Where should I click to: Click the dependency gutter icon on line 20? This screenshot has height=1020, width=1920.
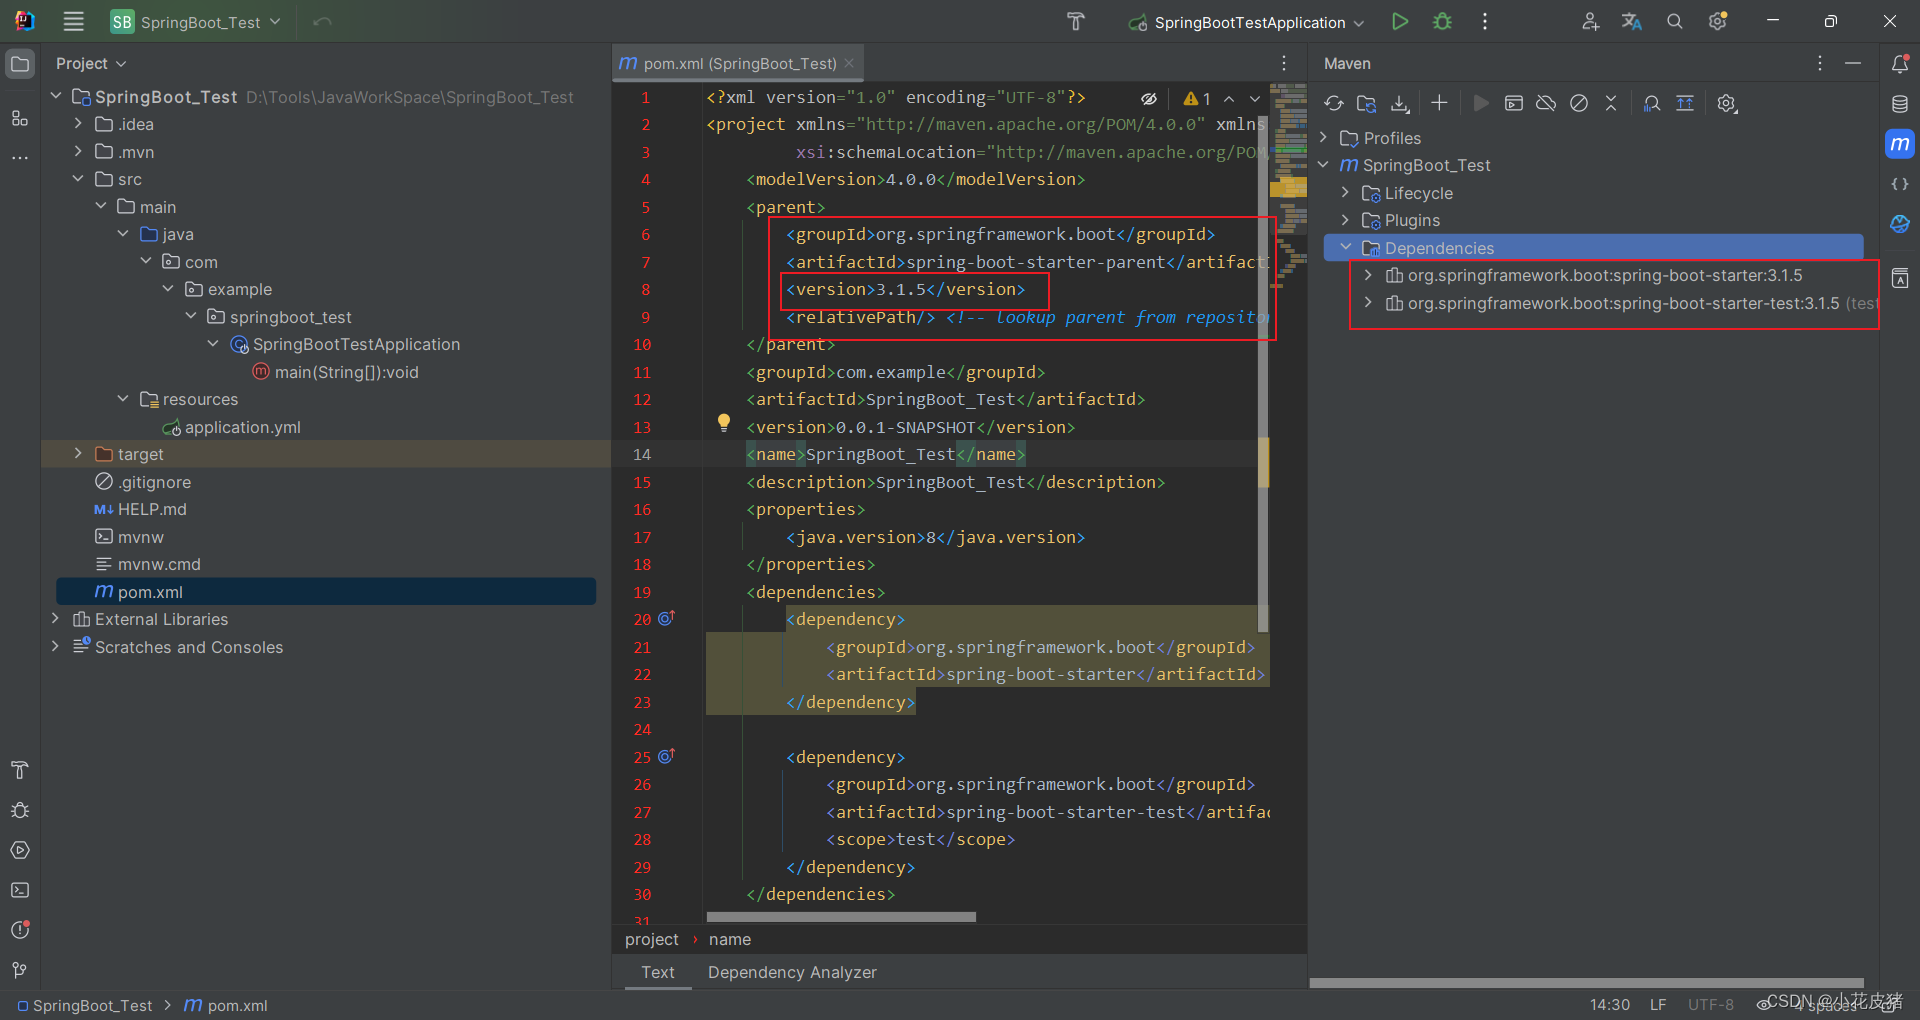click(x=667, y=618)
